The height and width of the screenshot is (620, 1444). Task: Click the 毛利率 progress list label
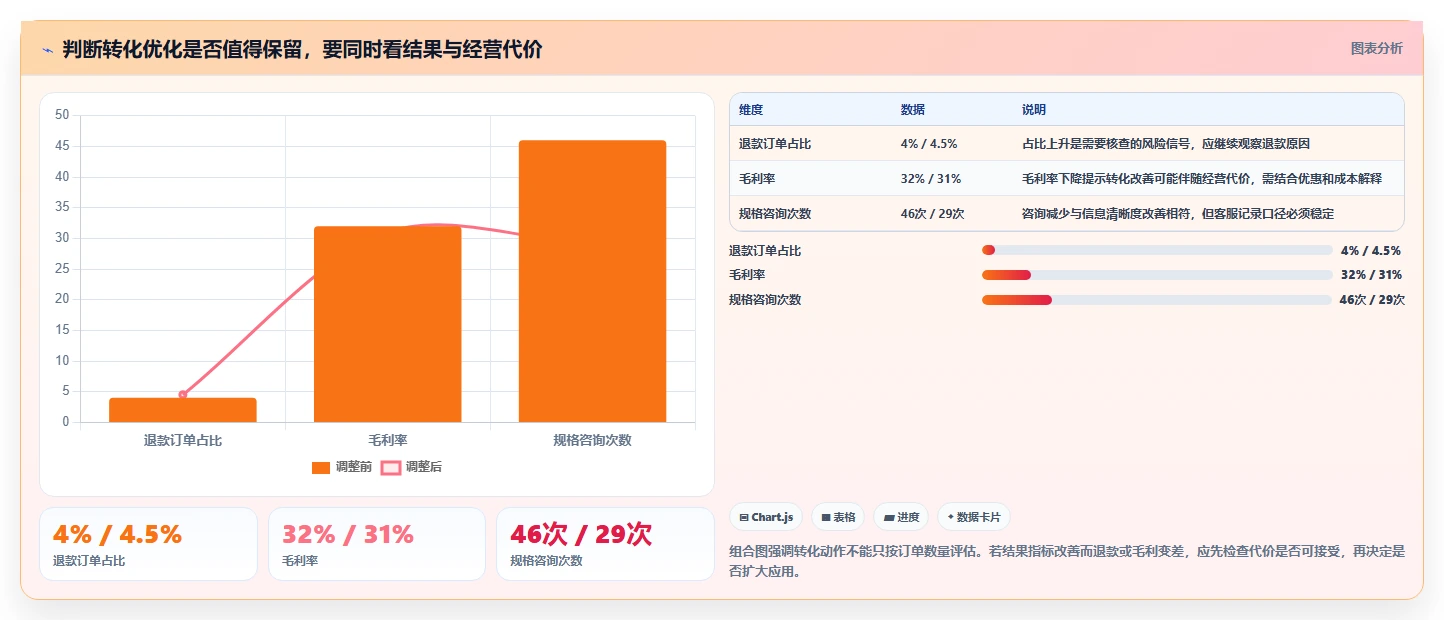point(747,275)
